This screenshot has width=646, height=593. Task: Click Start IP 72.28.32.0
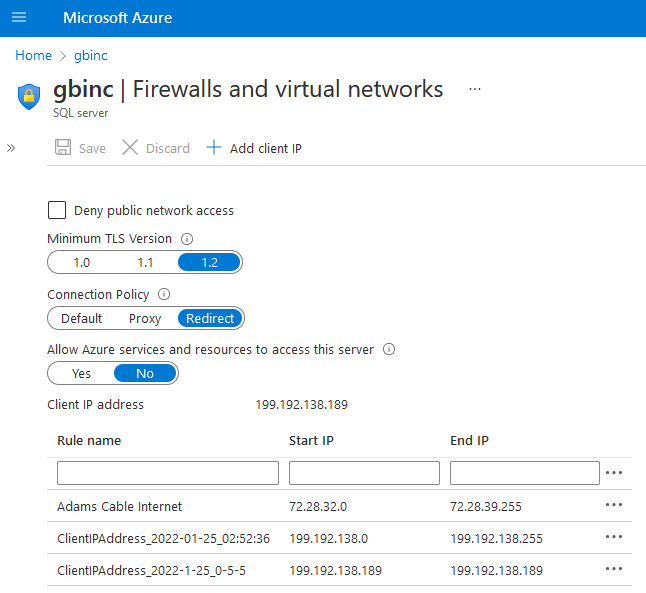pos(318,506)
